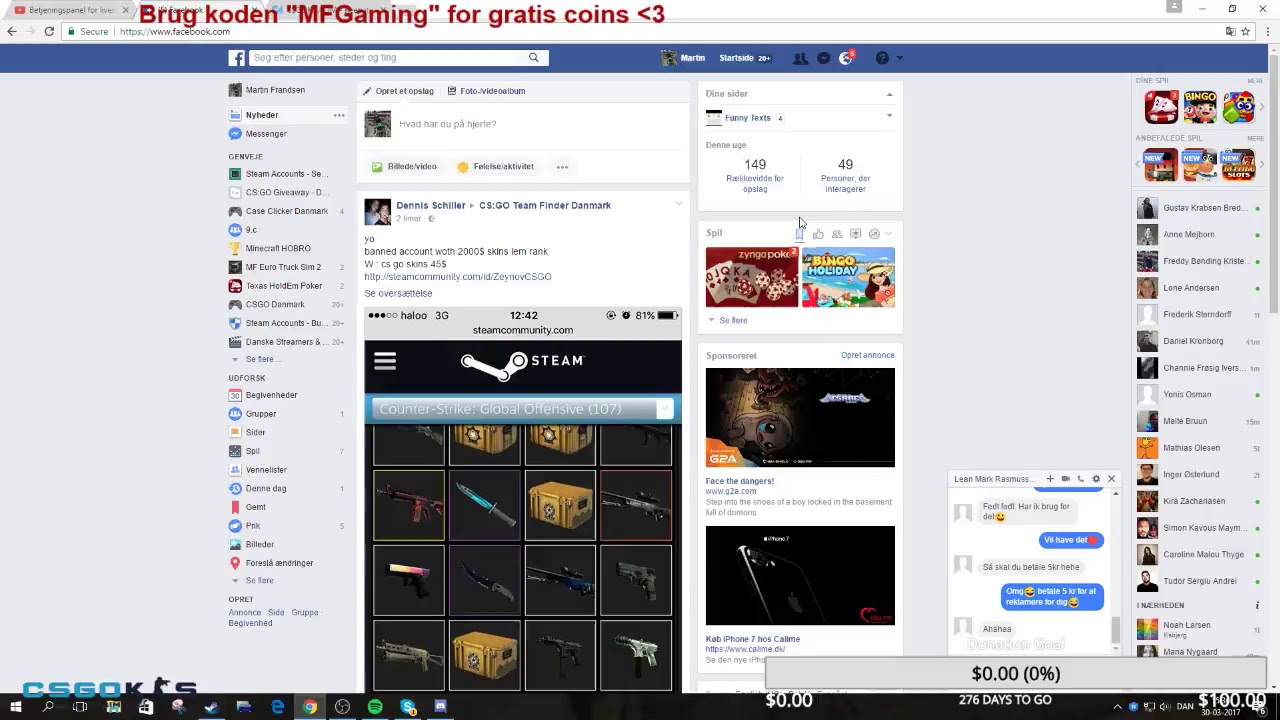Open steamcommunity.com link in post
Image resolution: width=1280 pixels, height=720 pixels.
pos(458,277)
